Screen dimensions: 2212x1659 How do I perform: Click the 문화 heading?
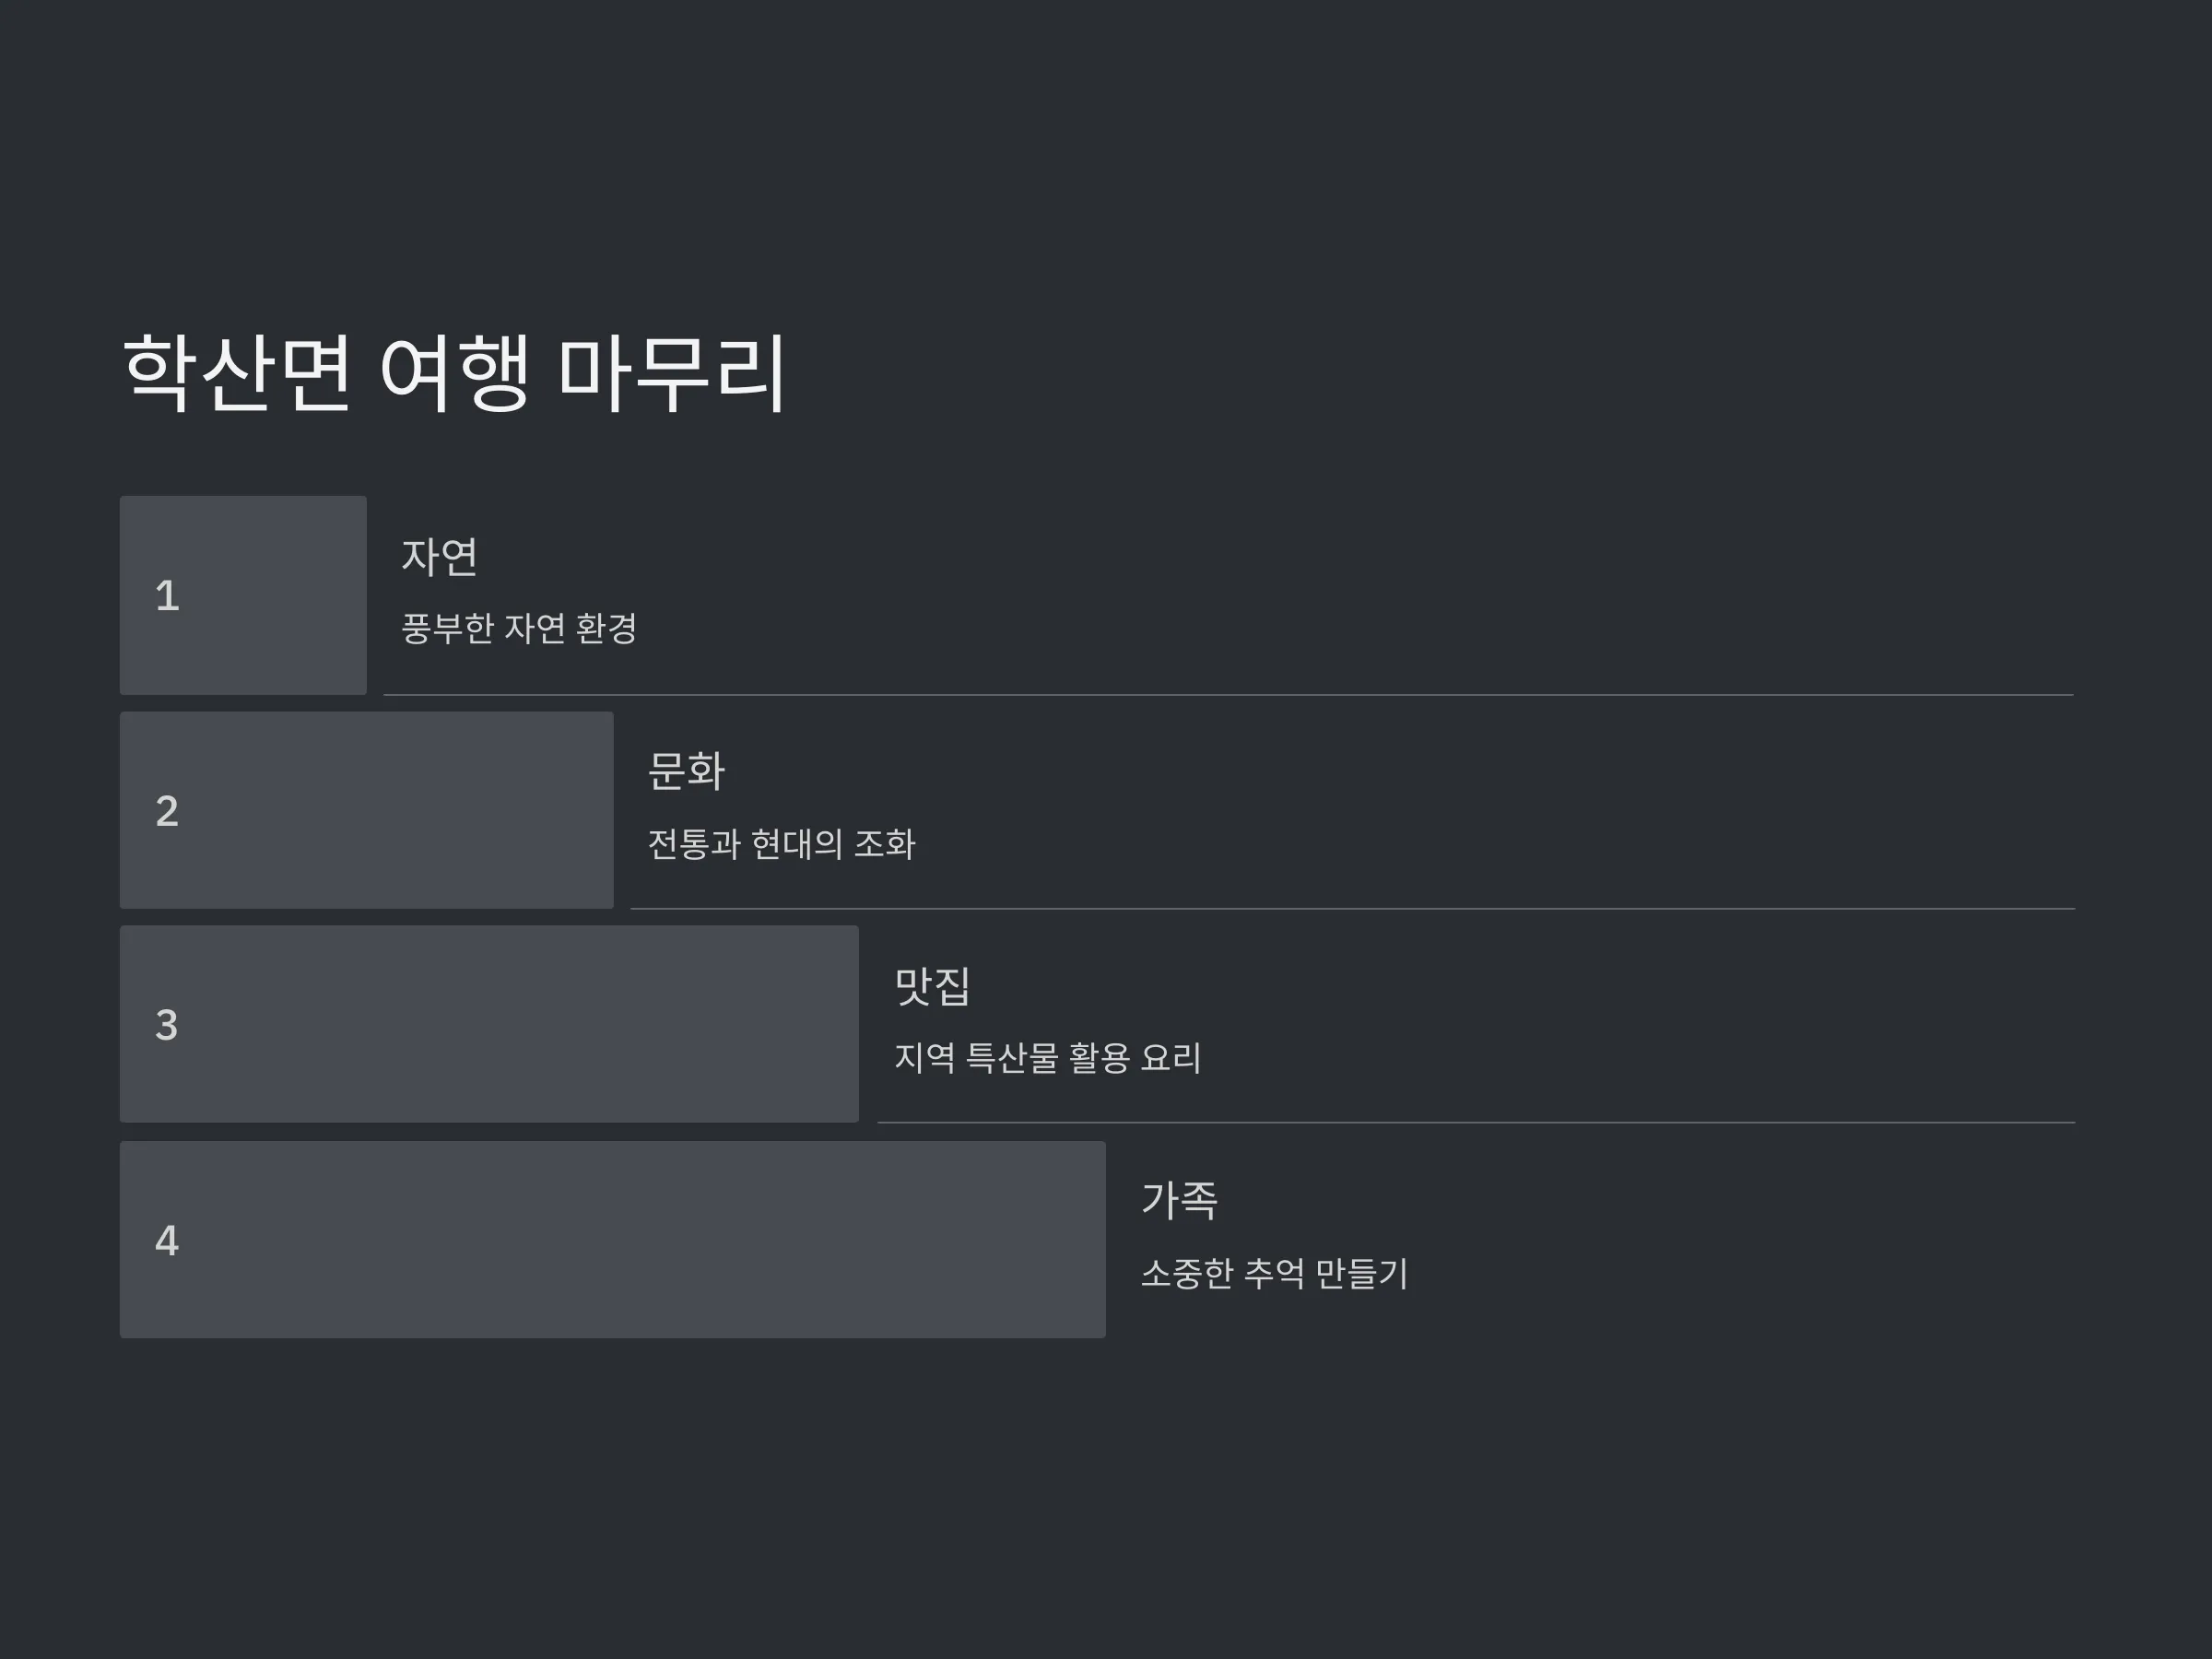(686, 771)
